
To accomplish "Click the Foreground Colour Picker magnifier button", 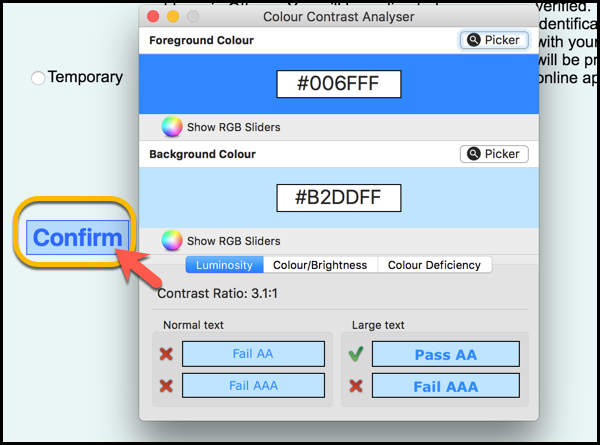I will pos(494,40).
